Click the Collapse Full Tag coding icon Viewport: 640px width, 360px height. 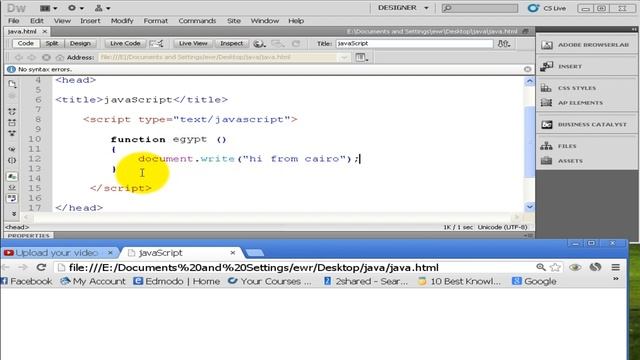(12, 111)
